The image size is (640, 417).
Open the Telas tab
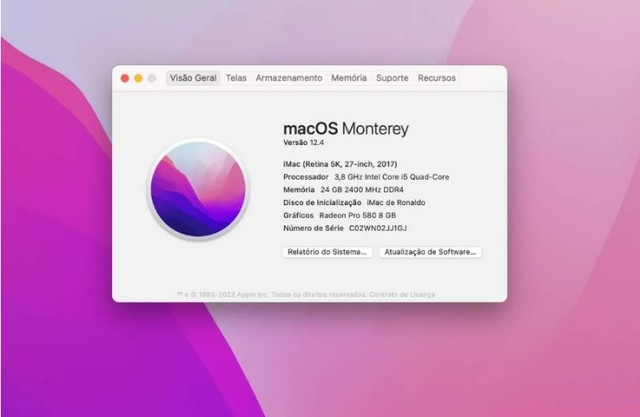click(x=236, y=78)
